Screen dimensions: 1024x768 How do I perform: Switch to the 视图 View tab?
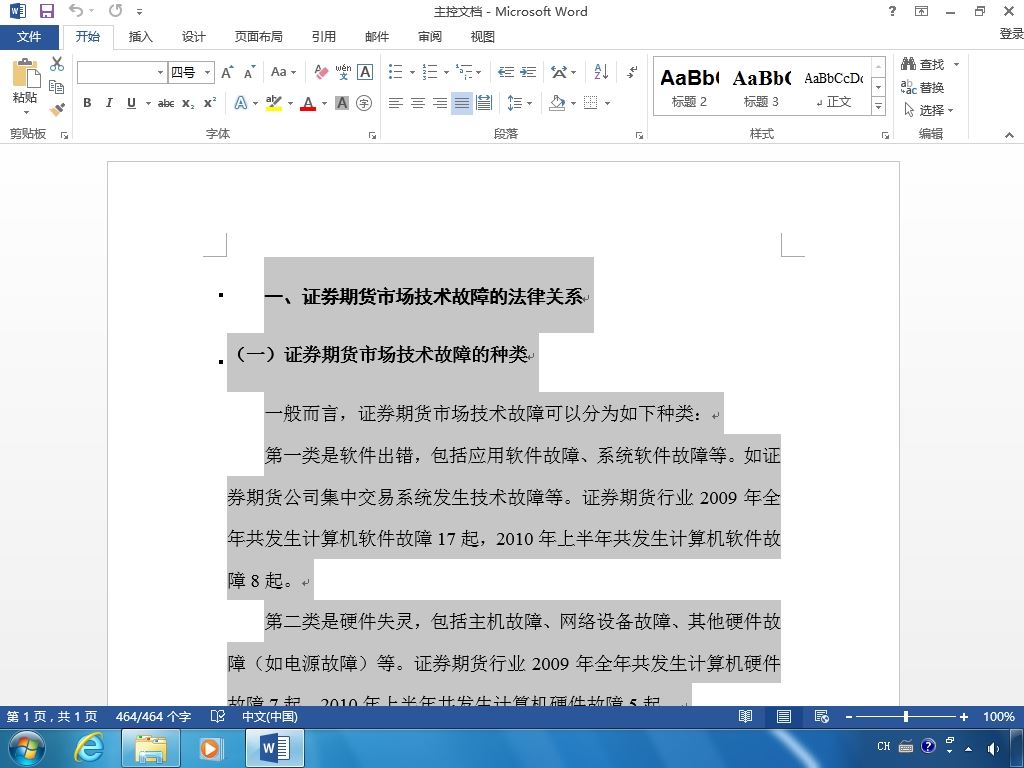click(483, 37)
